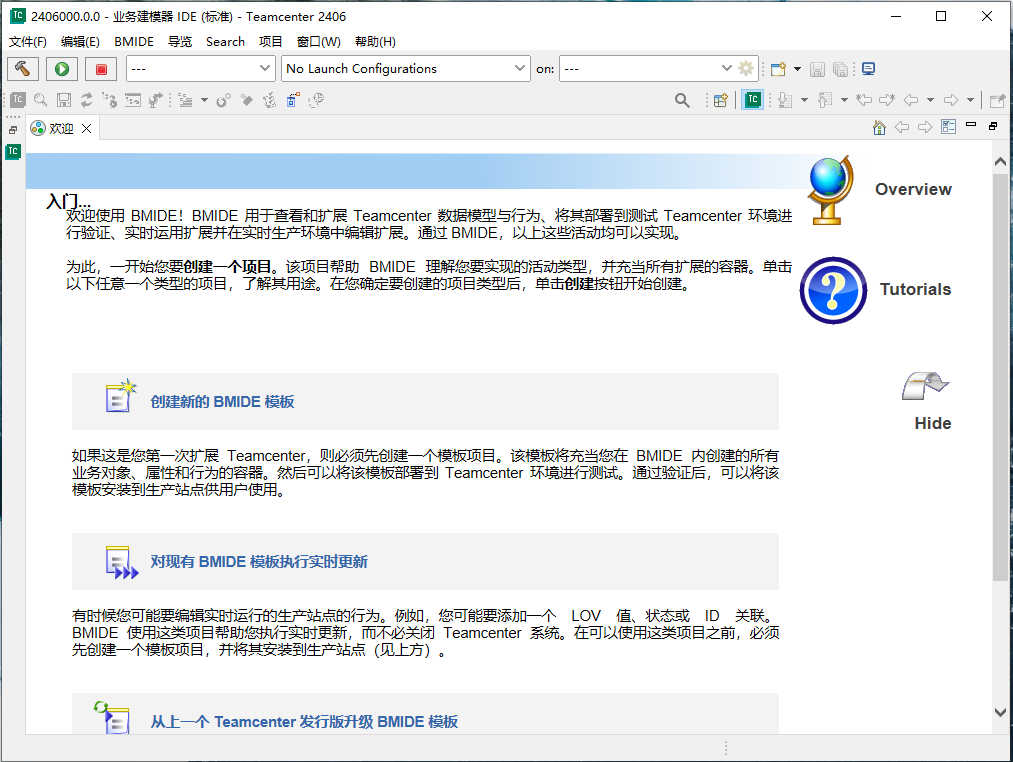Open the 项目 menu
Viewport: 1013px width, 762px height.
[271, 41]
